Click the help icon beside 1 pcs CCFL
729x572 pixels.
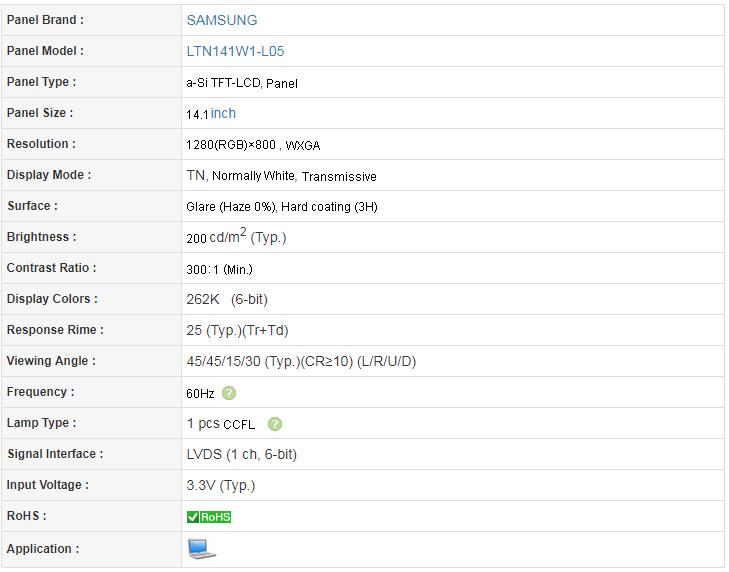(x=275, y=424)
